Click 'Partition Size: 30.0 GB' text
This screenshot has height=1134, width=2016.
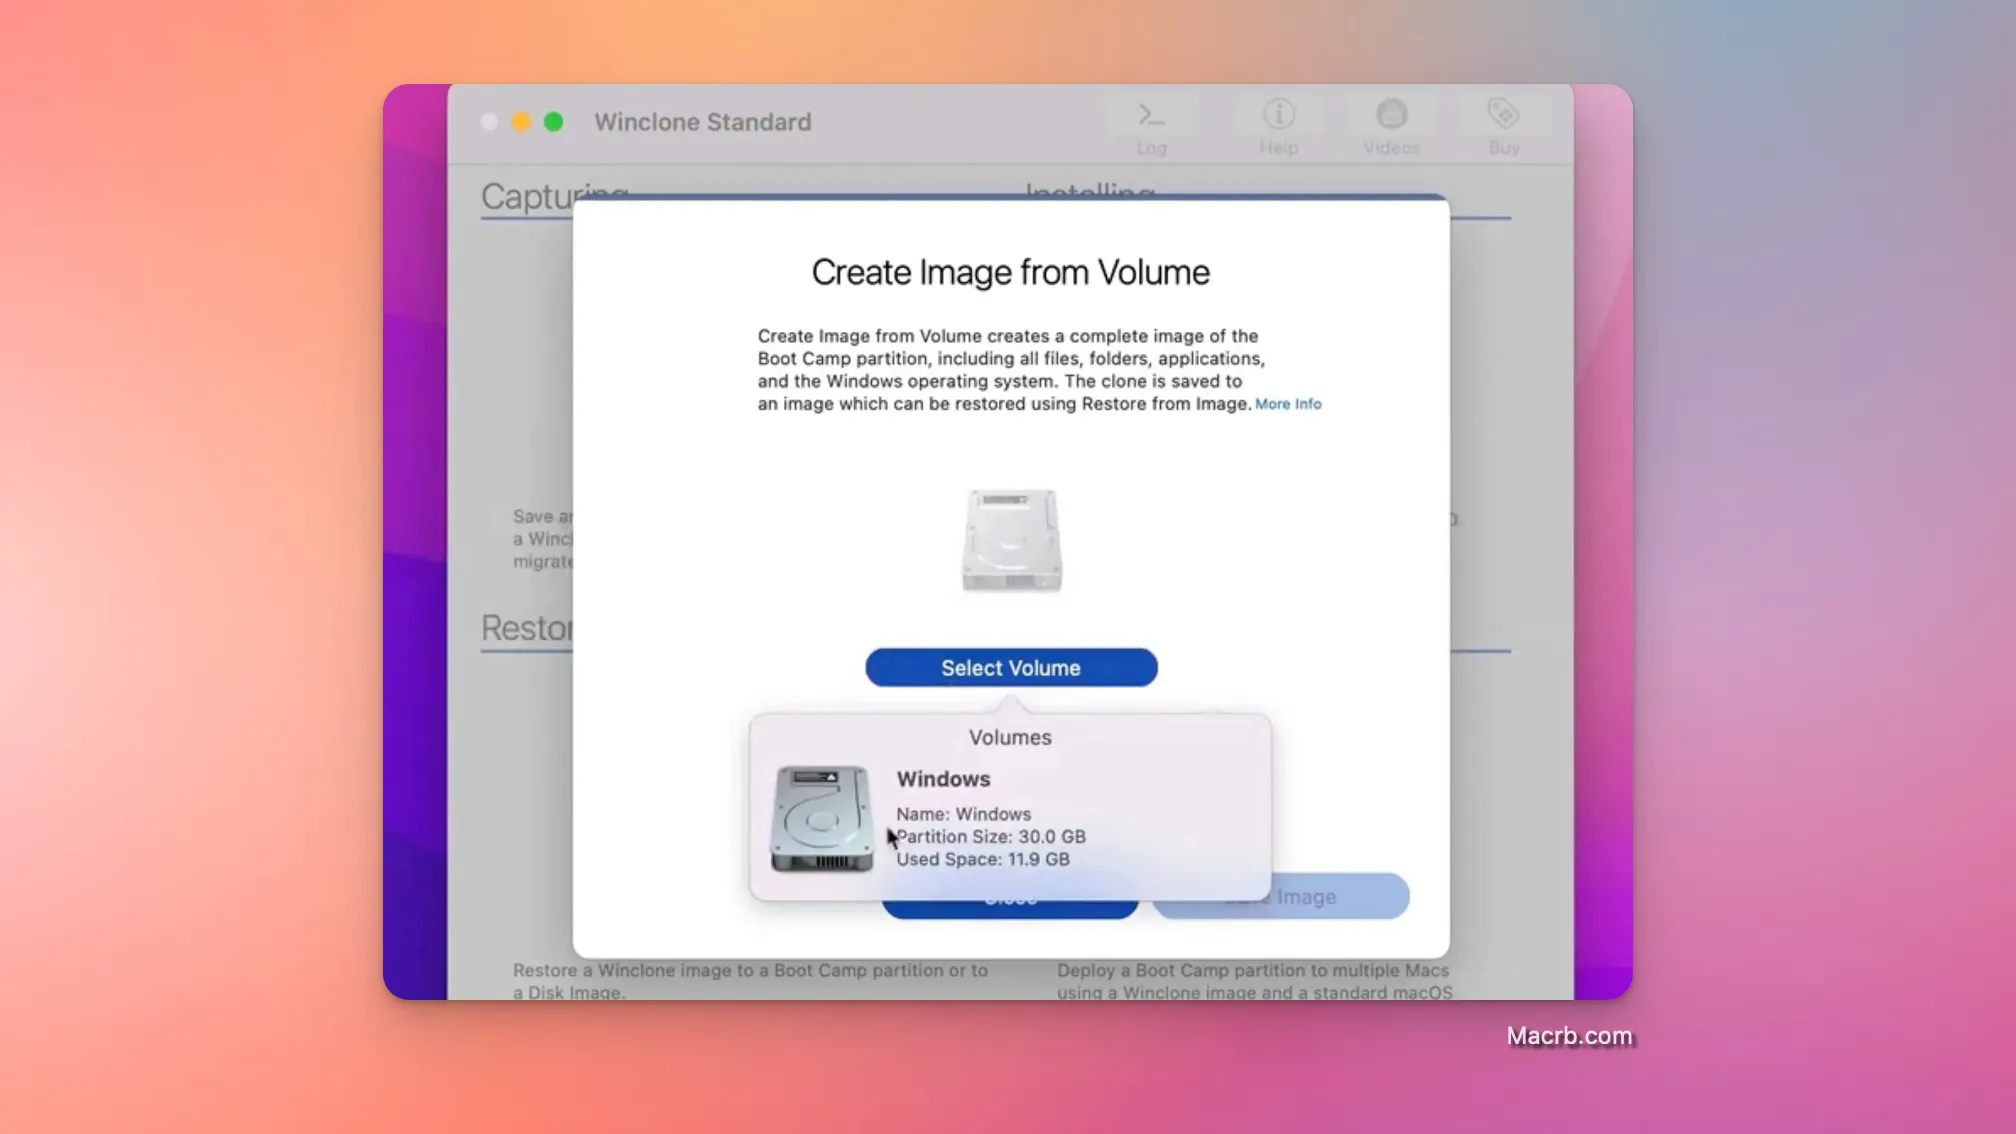coord(991,837)
